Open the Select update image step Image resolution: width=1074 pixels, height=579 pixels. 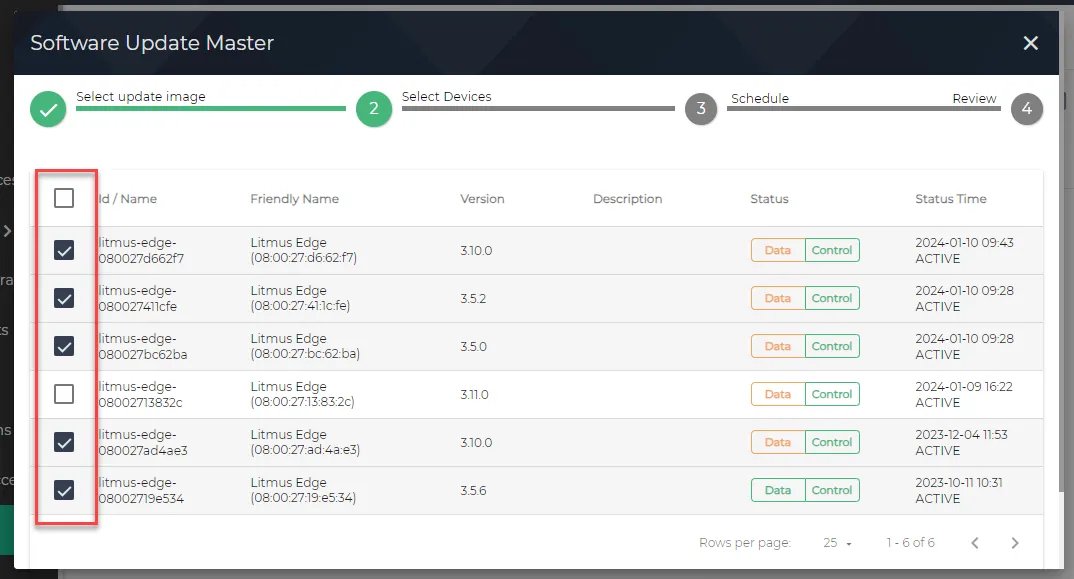click(140, 97)
